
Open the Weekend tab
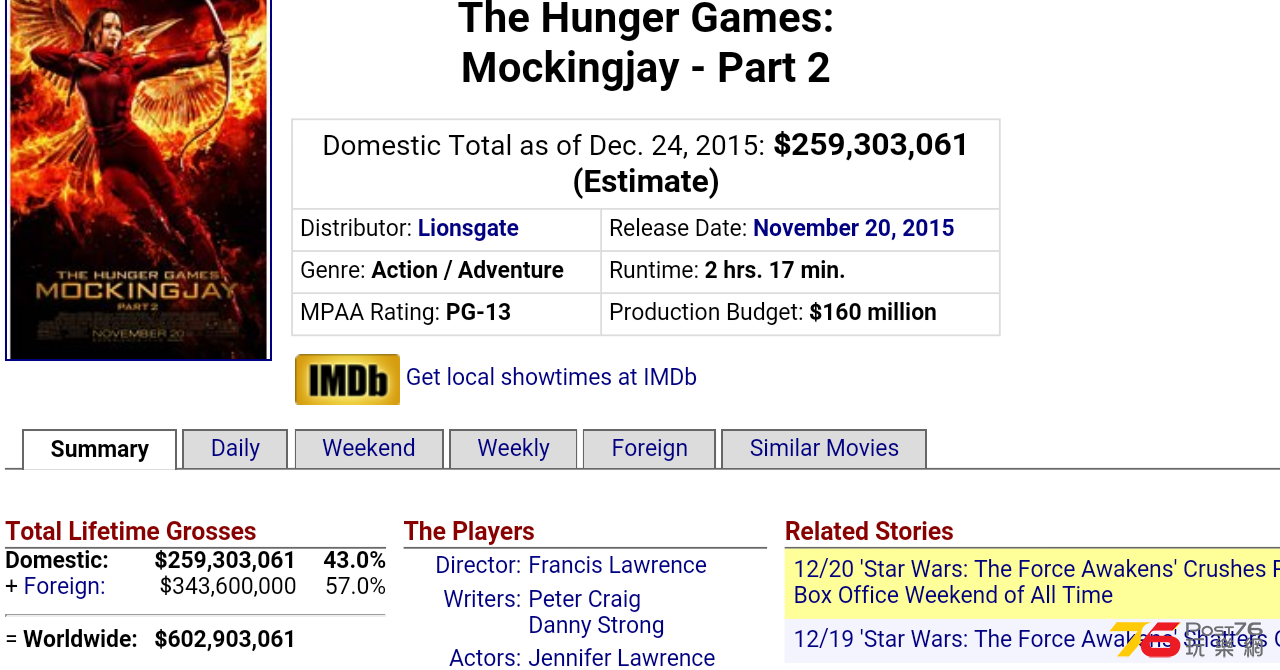(369, 449)
